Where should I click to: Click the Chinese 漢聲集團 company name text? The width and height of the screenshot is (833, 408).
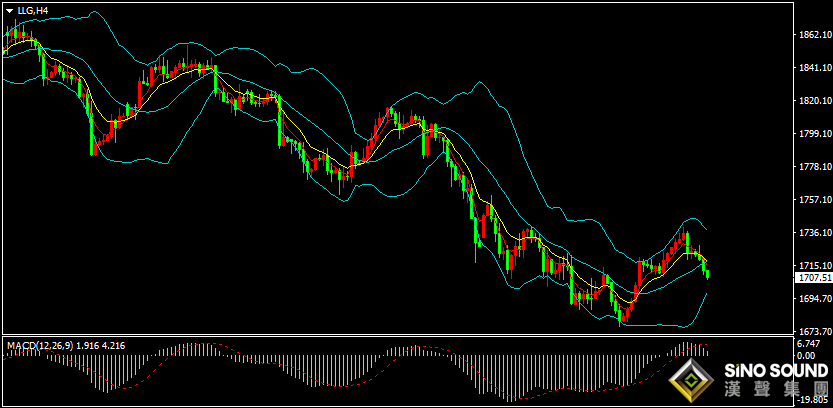pyautogui.click(x=776, y=390)
